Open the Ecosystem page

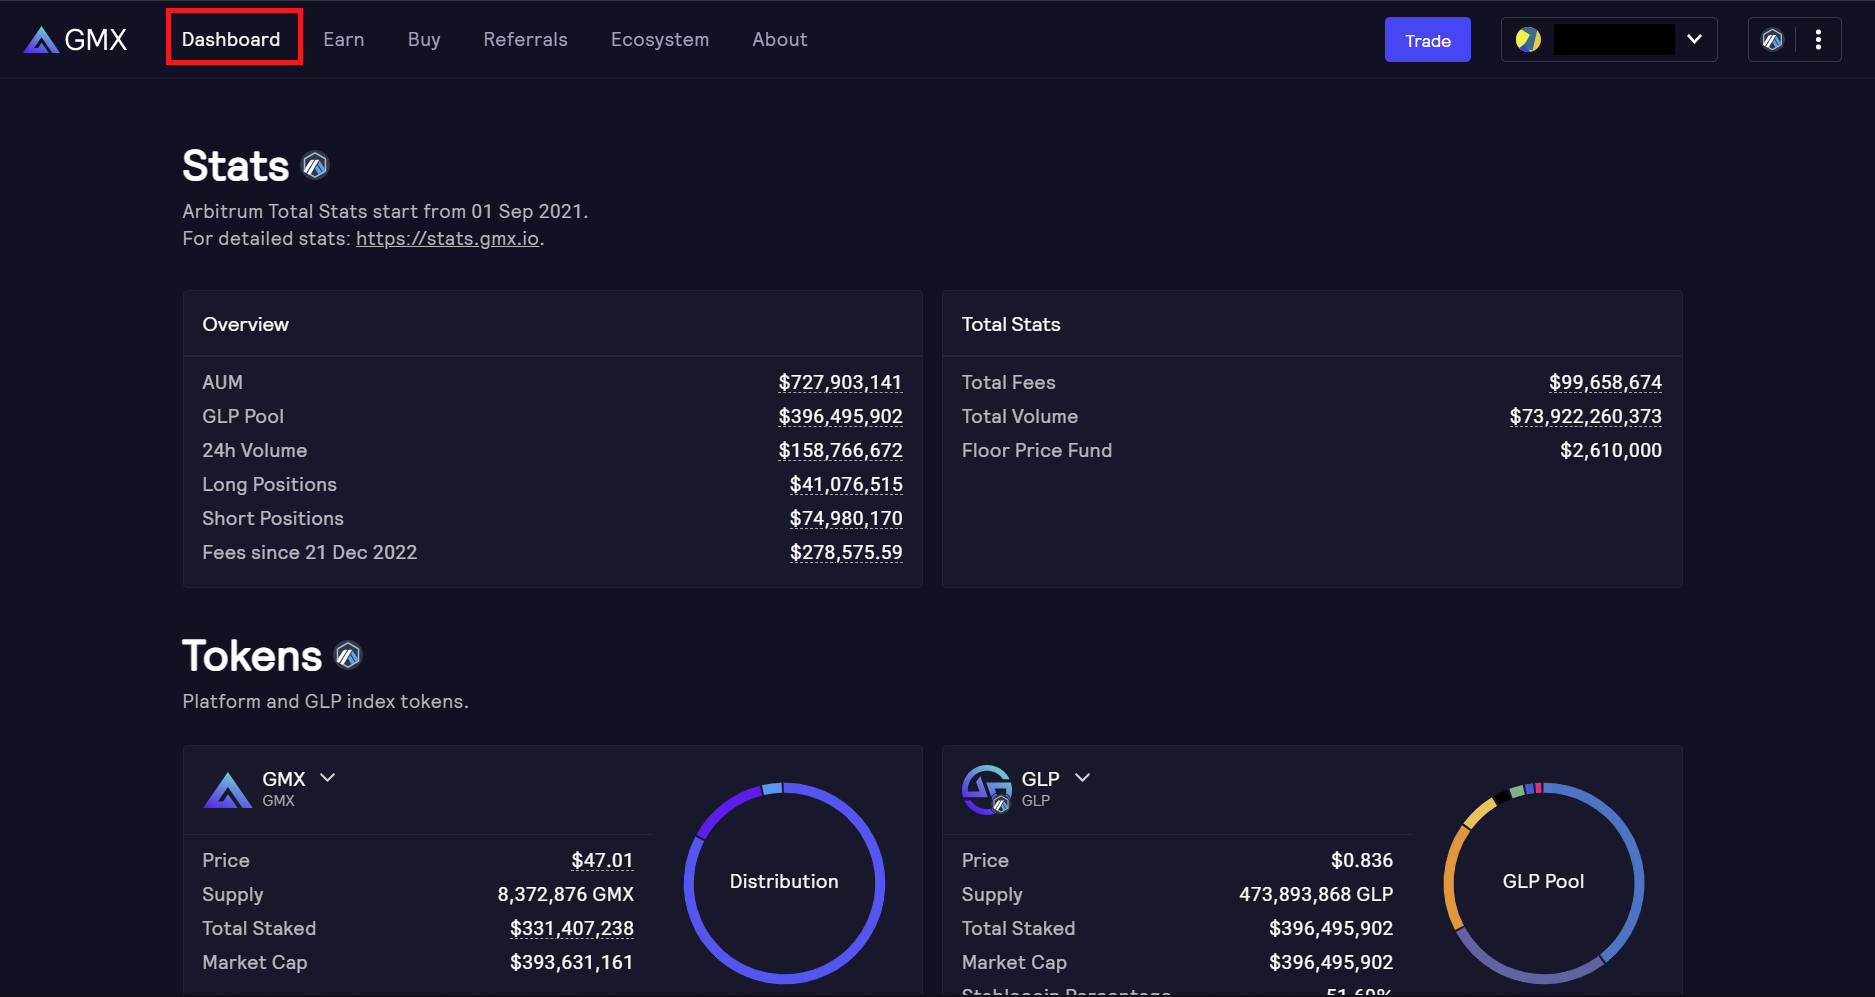(660, 39)
